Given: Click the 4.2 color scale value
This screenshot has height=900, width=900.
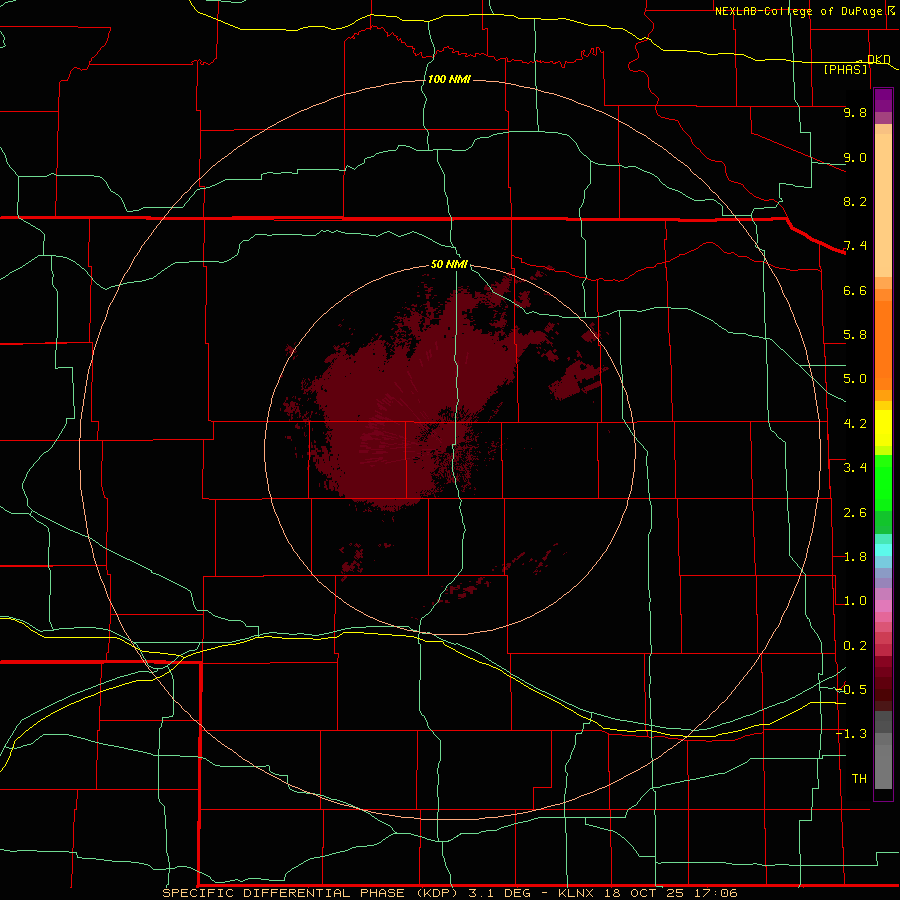Looking at the screenshot, I should tap(855, 424).
